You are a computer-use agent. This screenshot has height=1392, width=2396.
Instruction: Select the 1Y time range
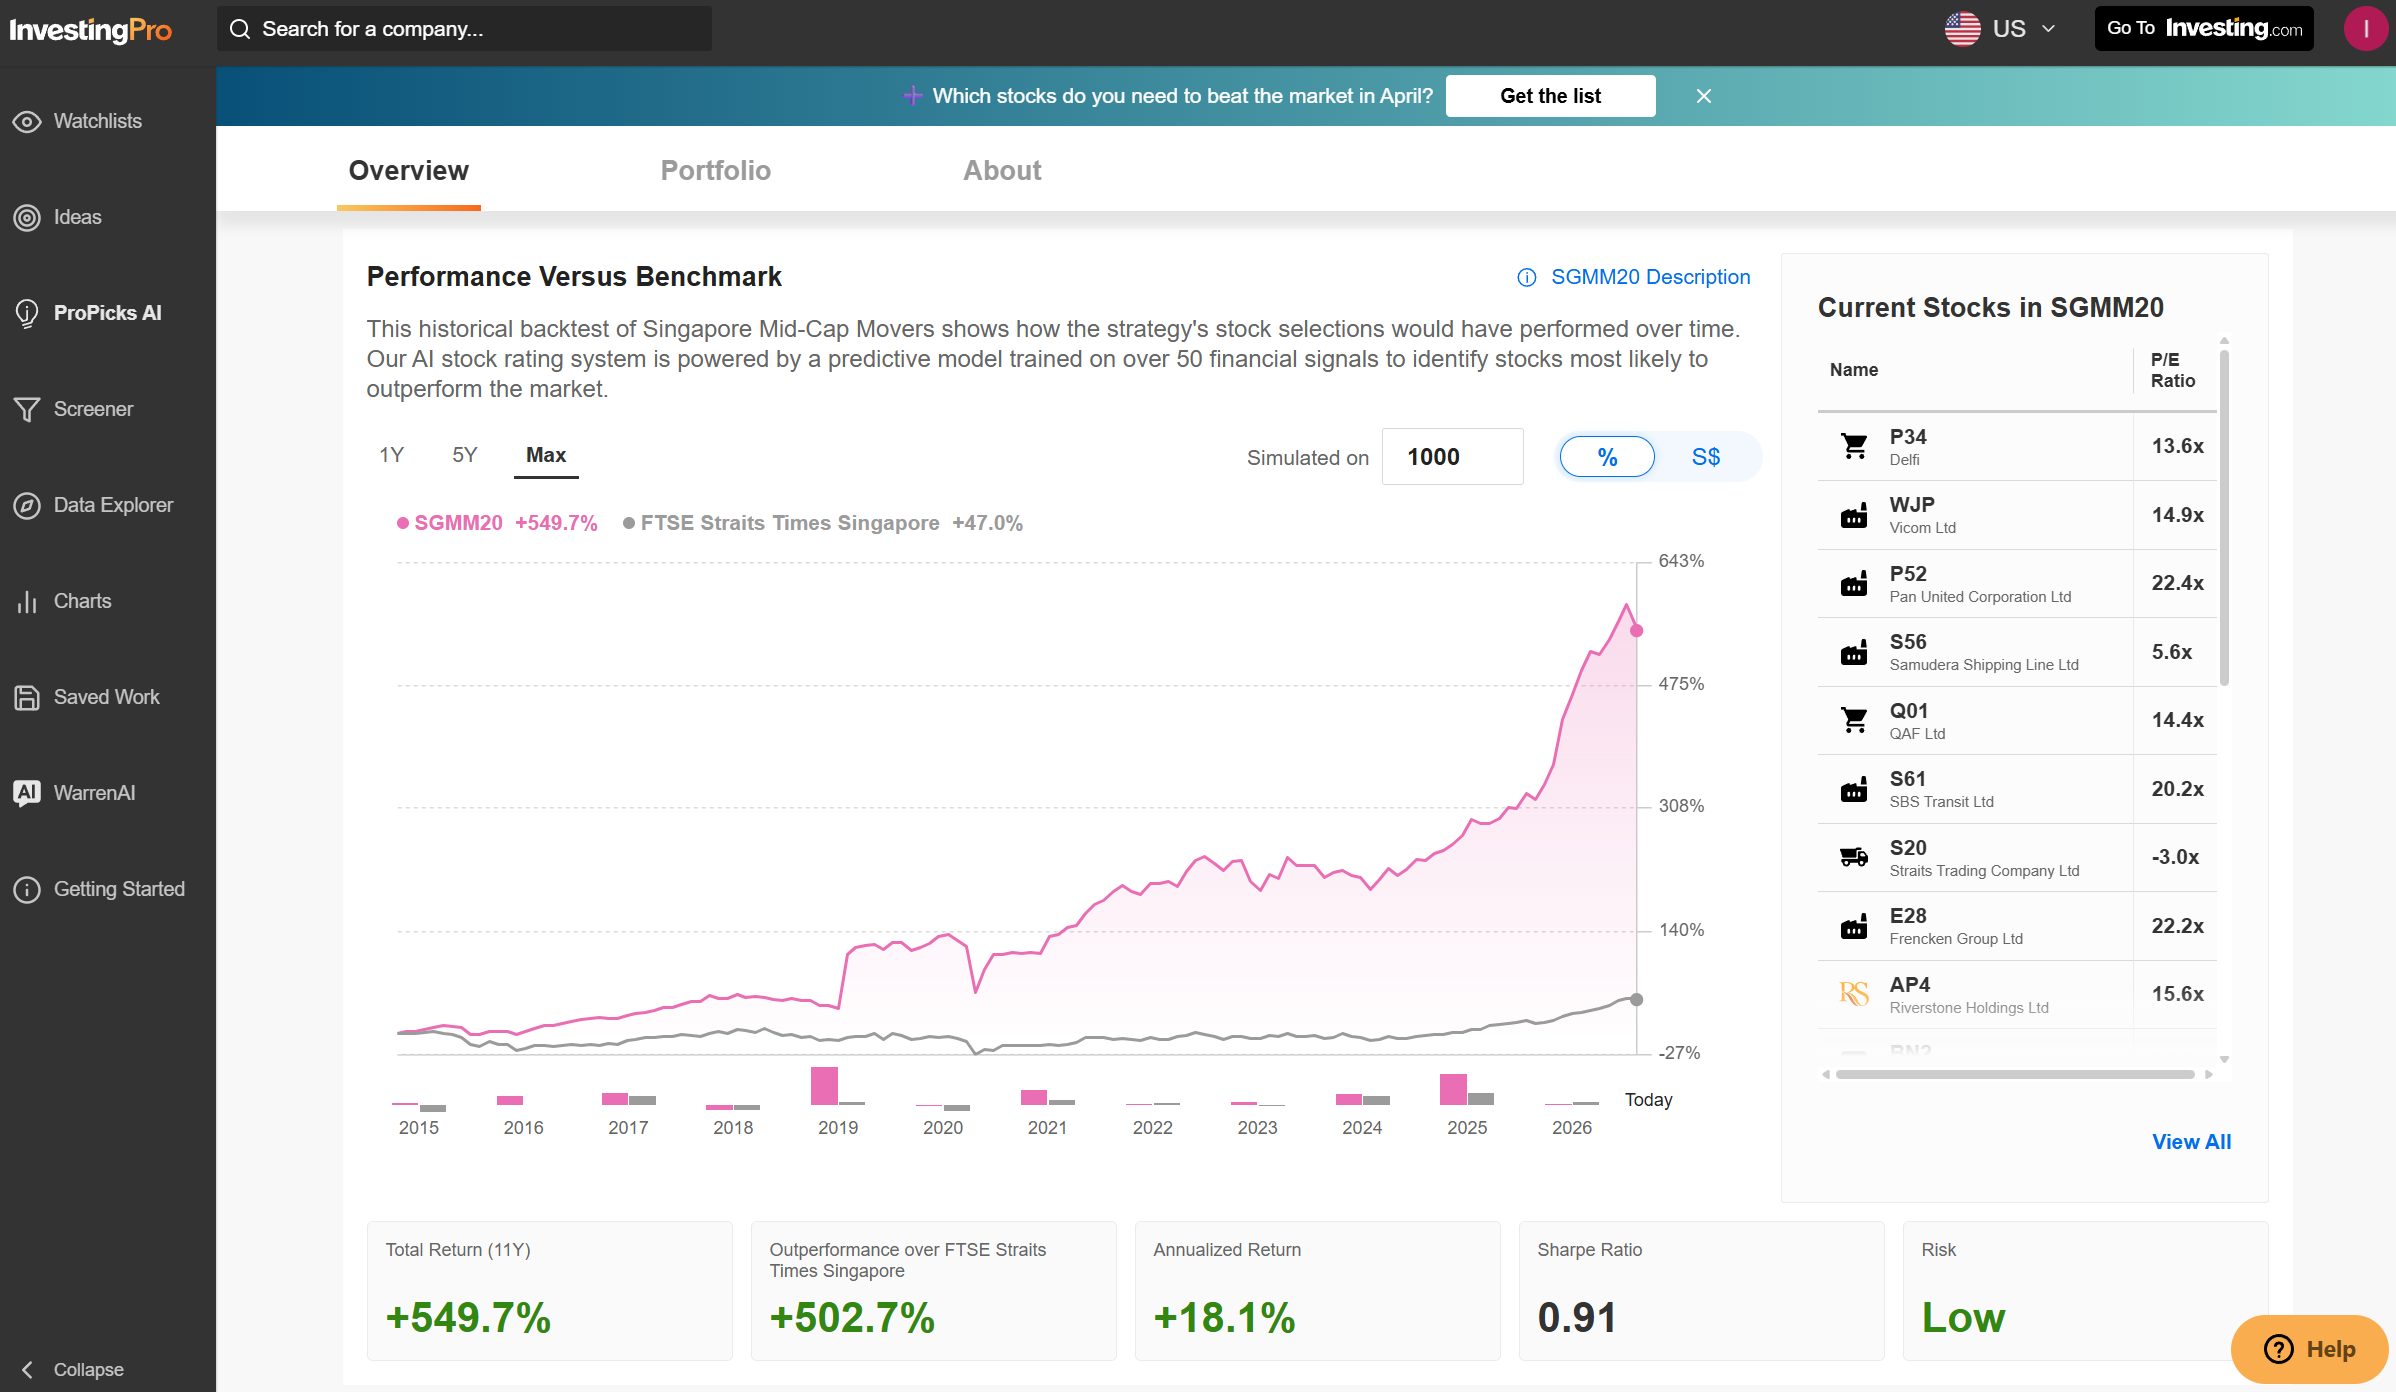coord(391,455)
